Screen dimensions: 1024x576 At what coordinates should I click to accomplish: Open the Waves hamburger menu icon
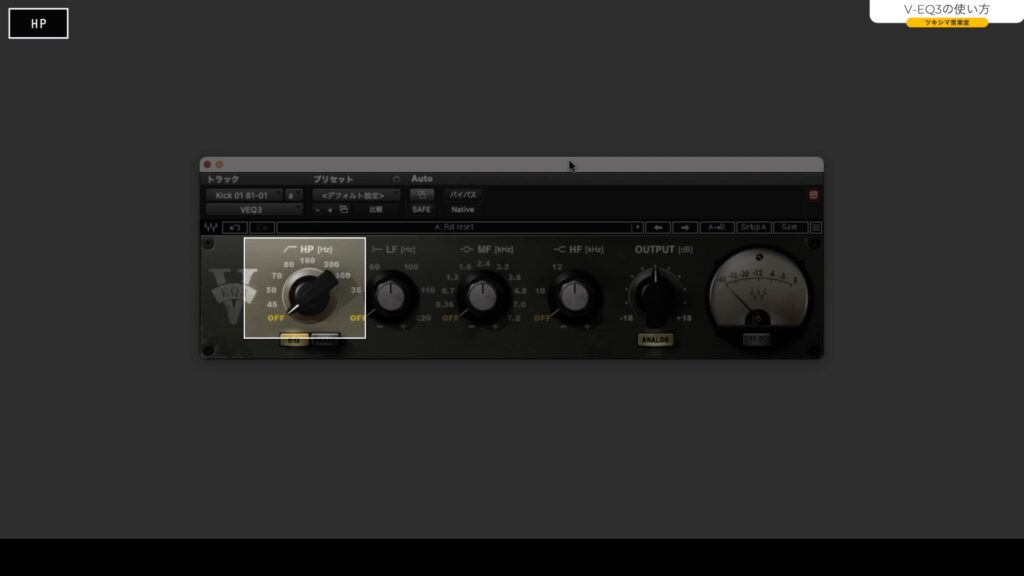tap(816, 227)
